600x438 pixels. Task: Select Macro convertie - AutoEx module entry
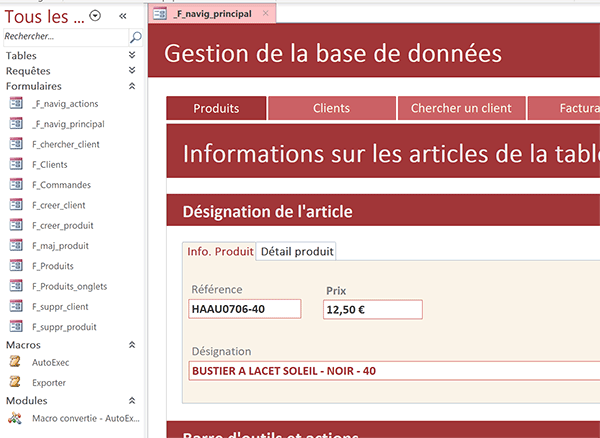[86, 418]
